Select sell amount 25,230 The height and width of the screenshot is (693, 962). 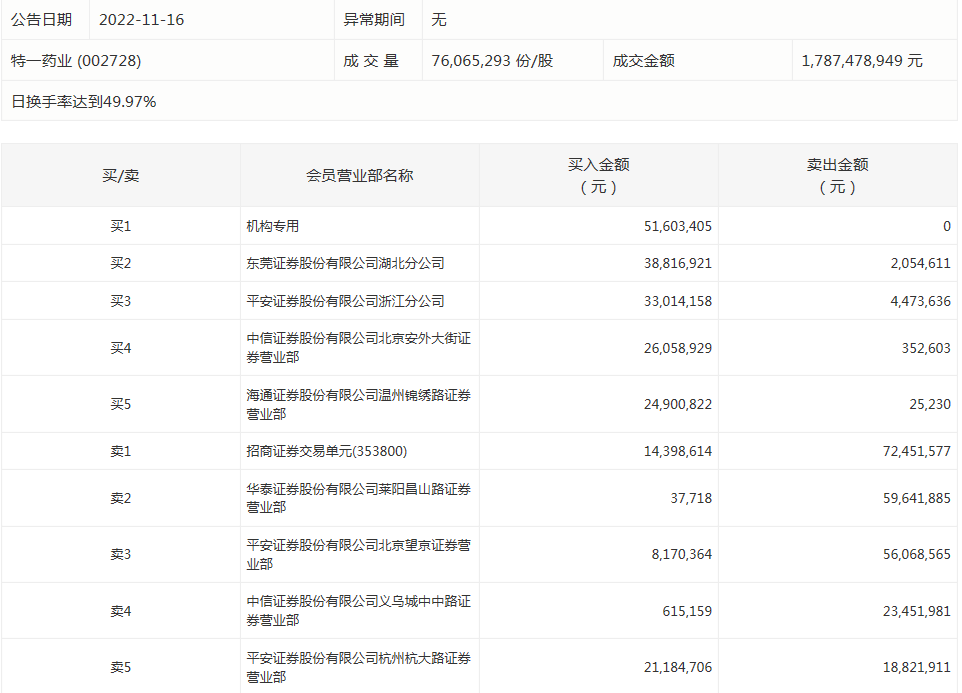click(929, 404)
